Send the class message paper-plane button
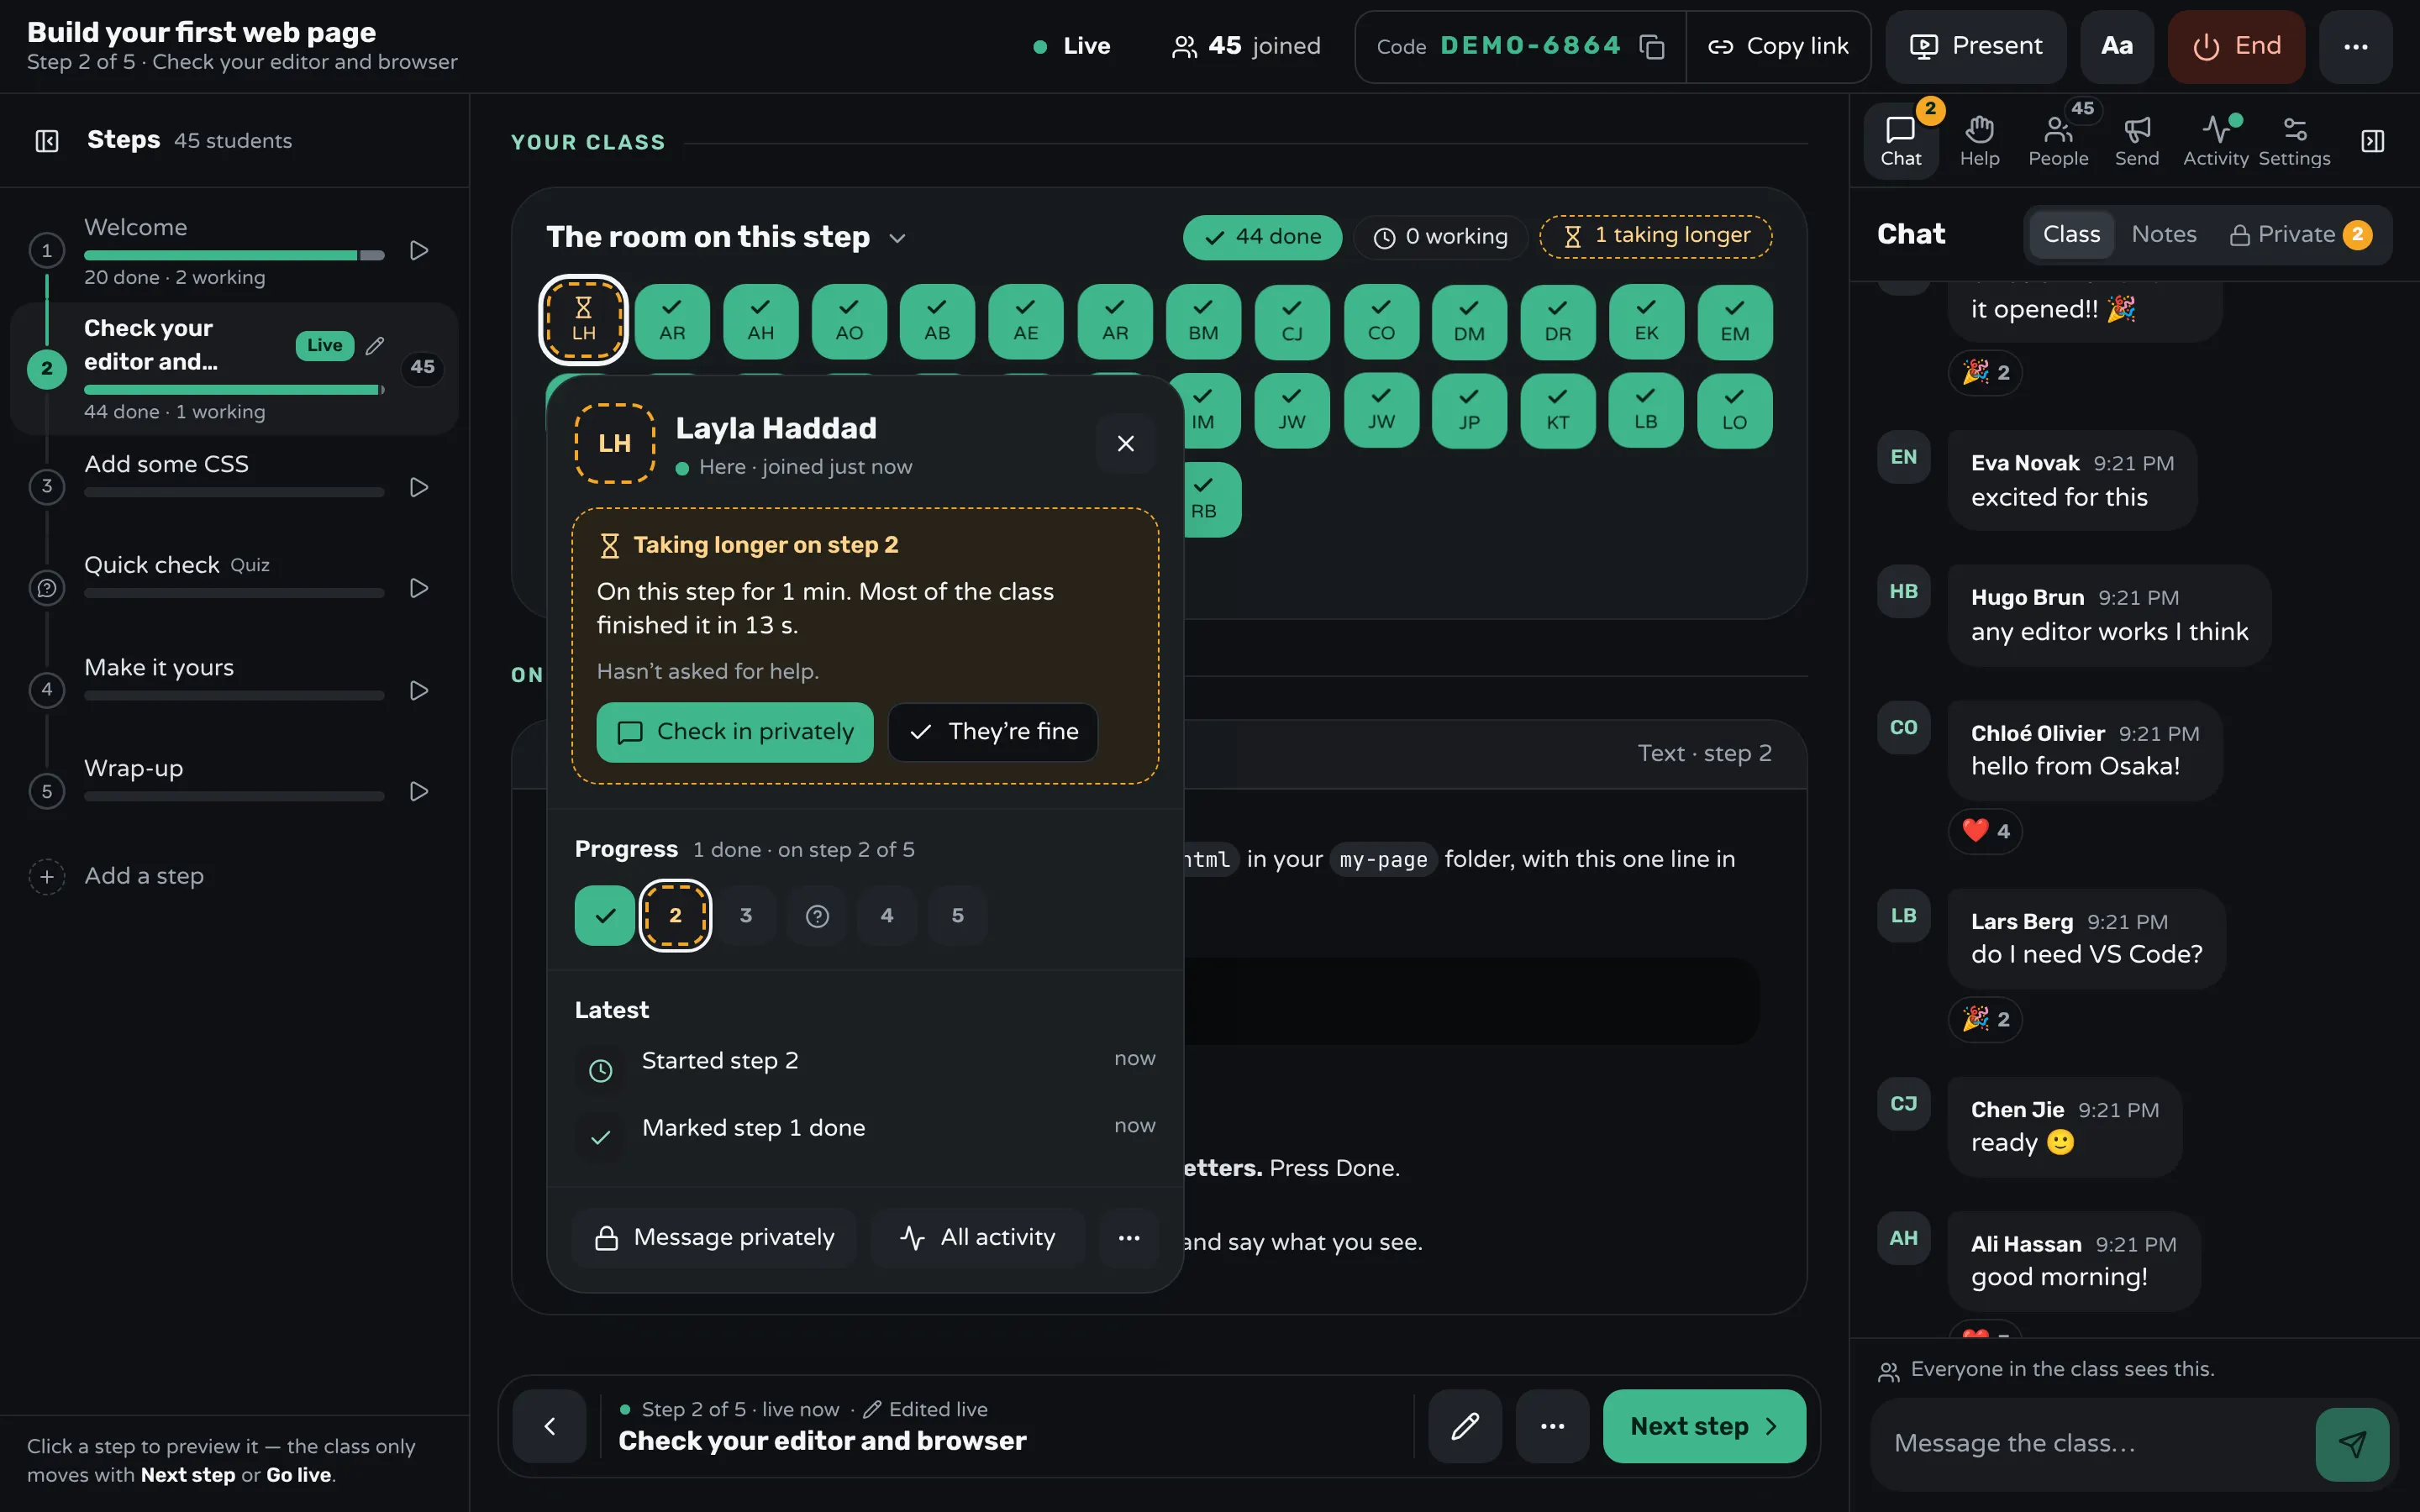 [2352, 1444]
